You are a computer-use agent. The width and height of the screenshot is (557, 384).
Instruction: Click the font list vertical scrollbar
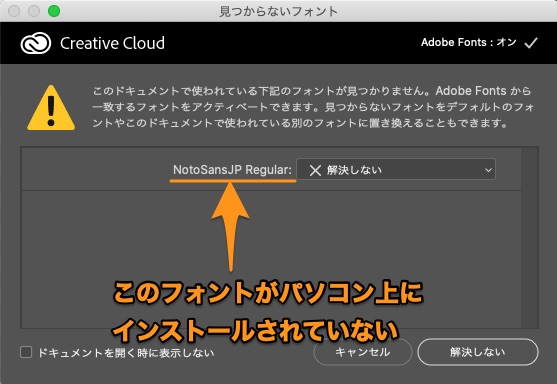[530, 237]
